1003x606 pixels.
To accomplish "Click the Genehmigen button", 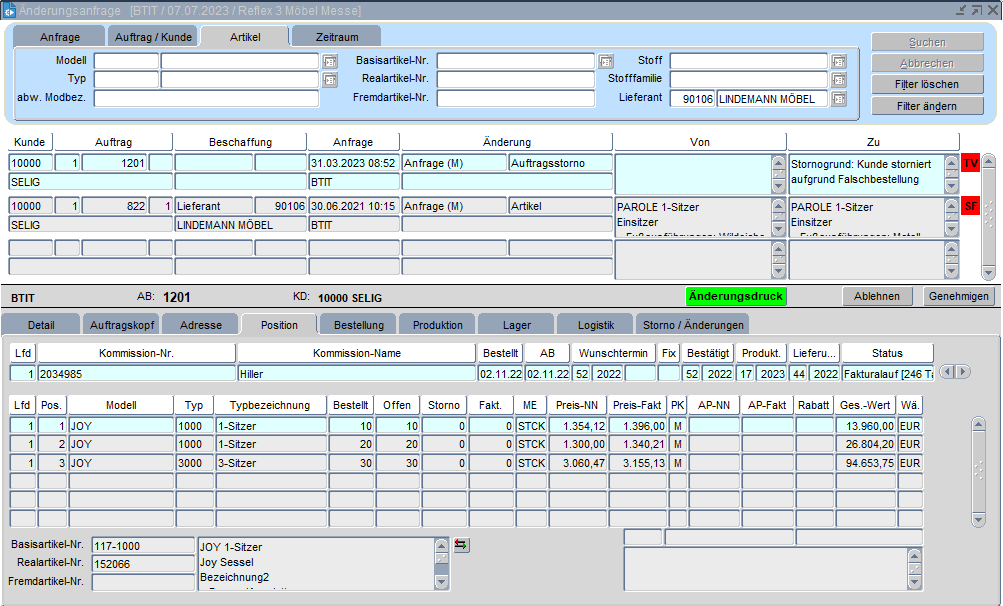I will 959,296.
